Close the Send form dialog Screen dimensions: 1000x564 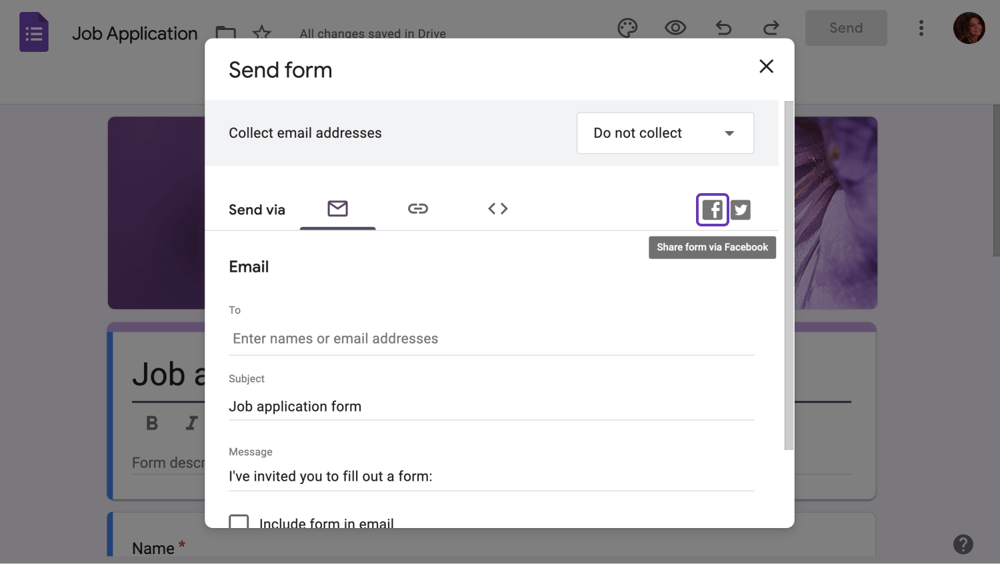766,66
